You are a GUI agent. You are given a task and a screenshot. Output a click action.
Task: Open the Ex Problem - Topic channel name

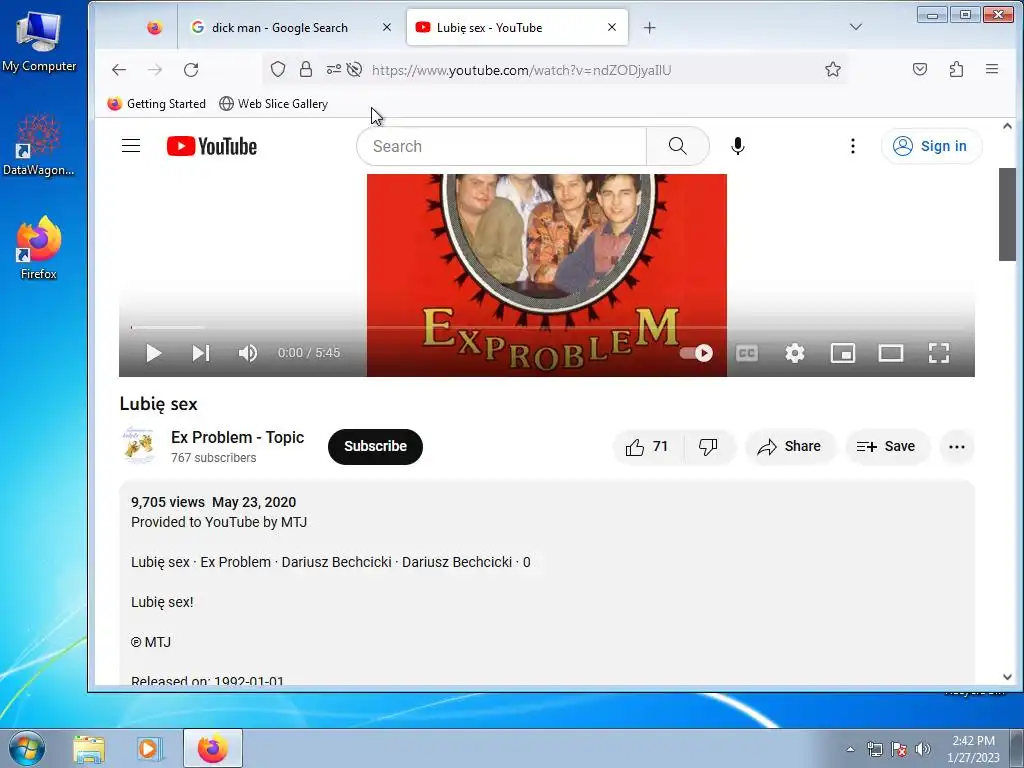pos(238,438)
